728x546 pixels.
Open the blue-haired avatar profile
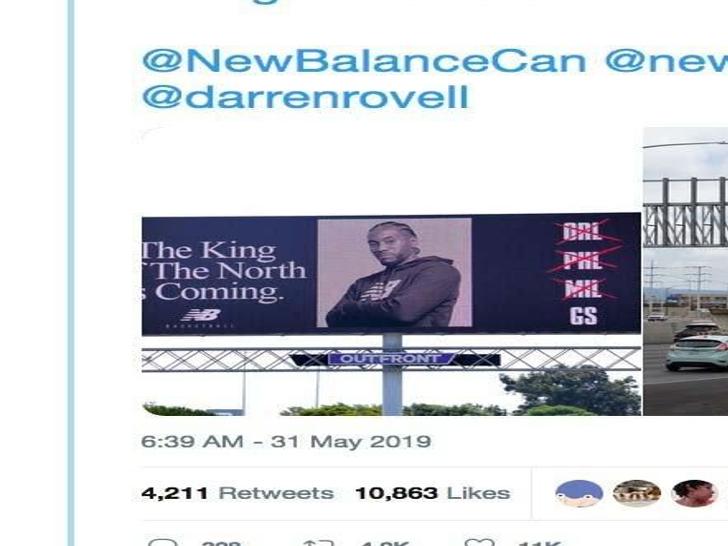click(579, 493)
